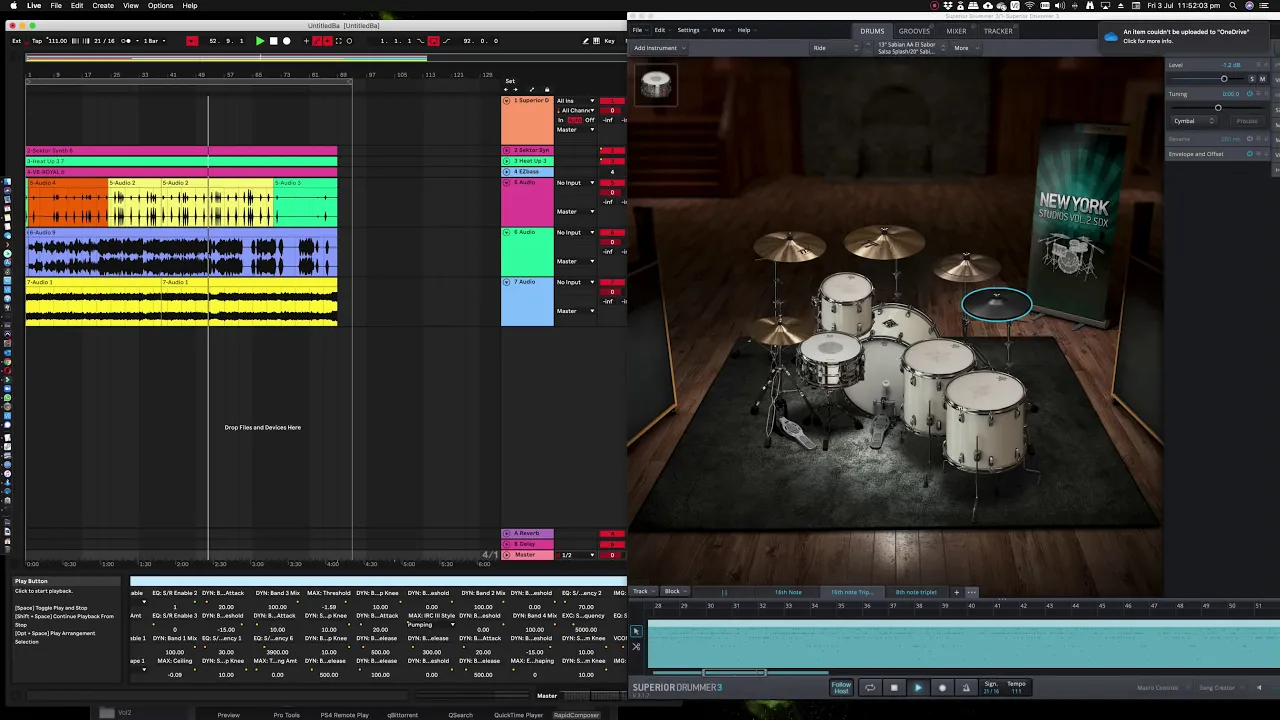Image resolution: width=1280 pixels, height=720 pixels.
Task: Stop Superior Drummer playback
Action: pos(894,688)
